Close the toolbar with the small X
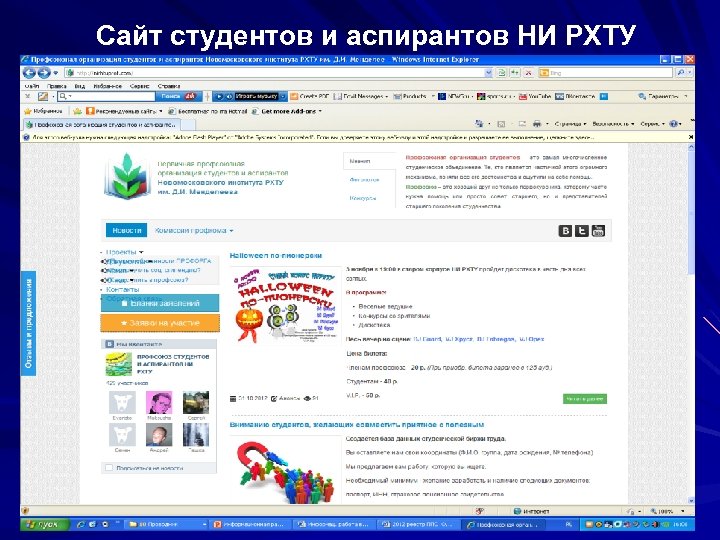The height and width of the screenshot is (540, 720). click(28, 96)
